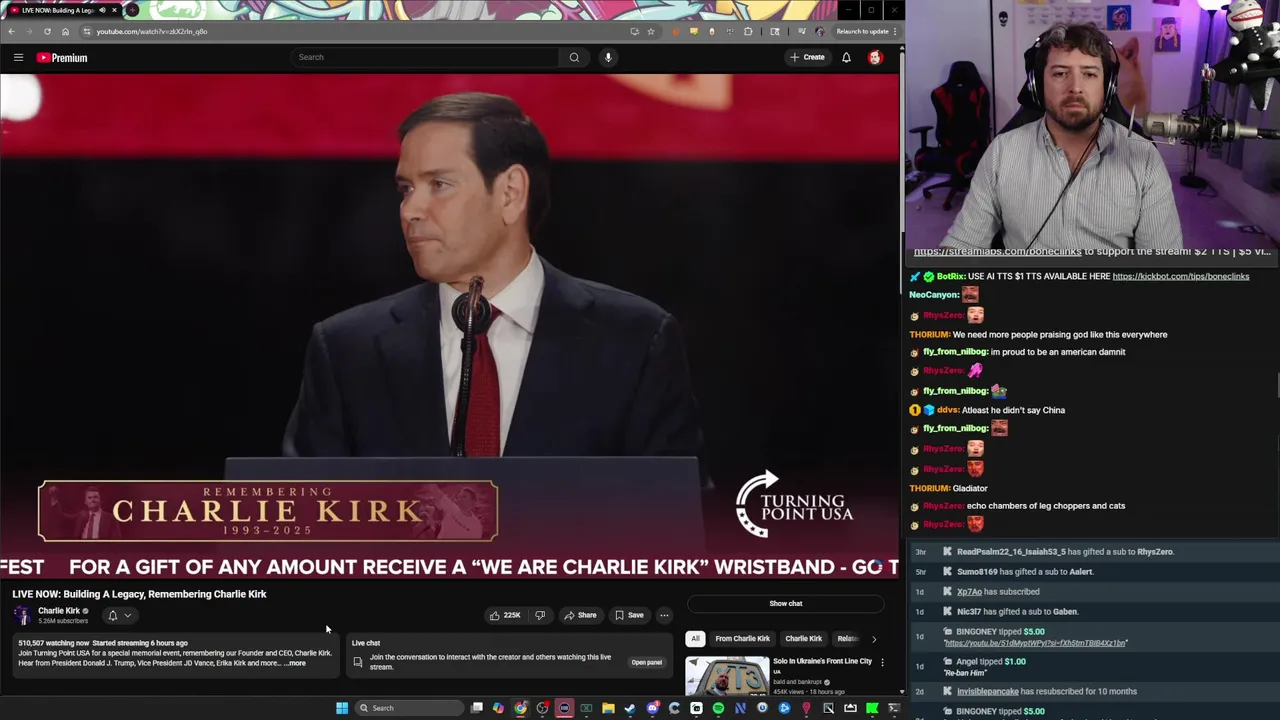Viewport: 1280px width, 720px height.
Task: Like the video showing 225K likes
Action: [x=504, y=615]
